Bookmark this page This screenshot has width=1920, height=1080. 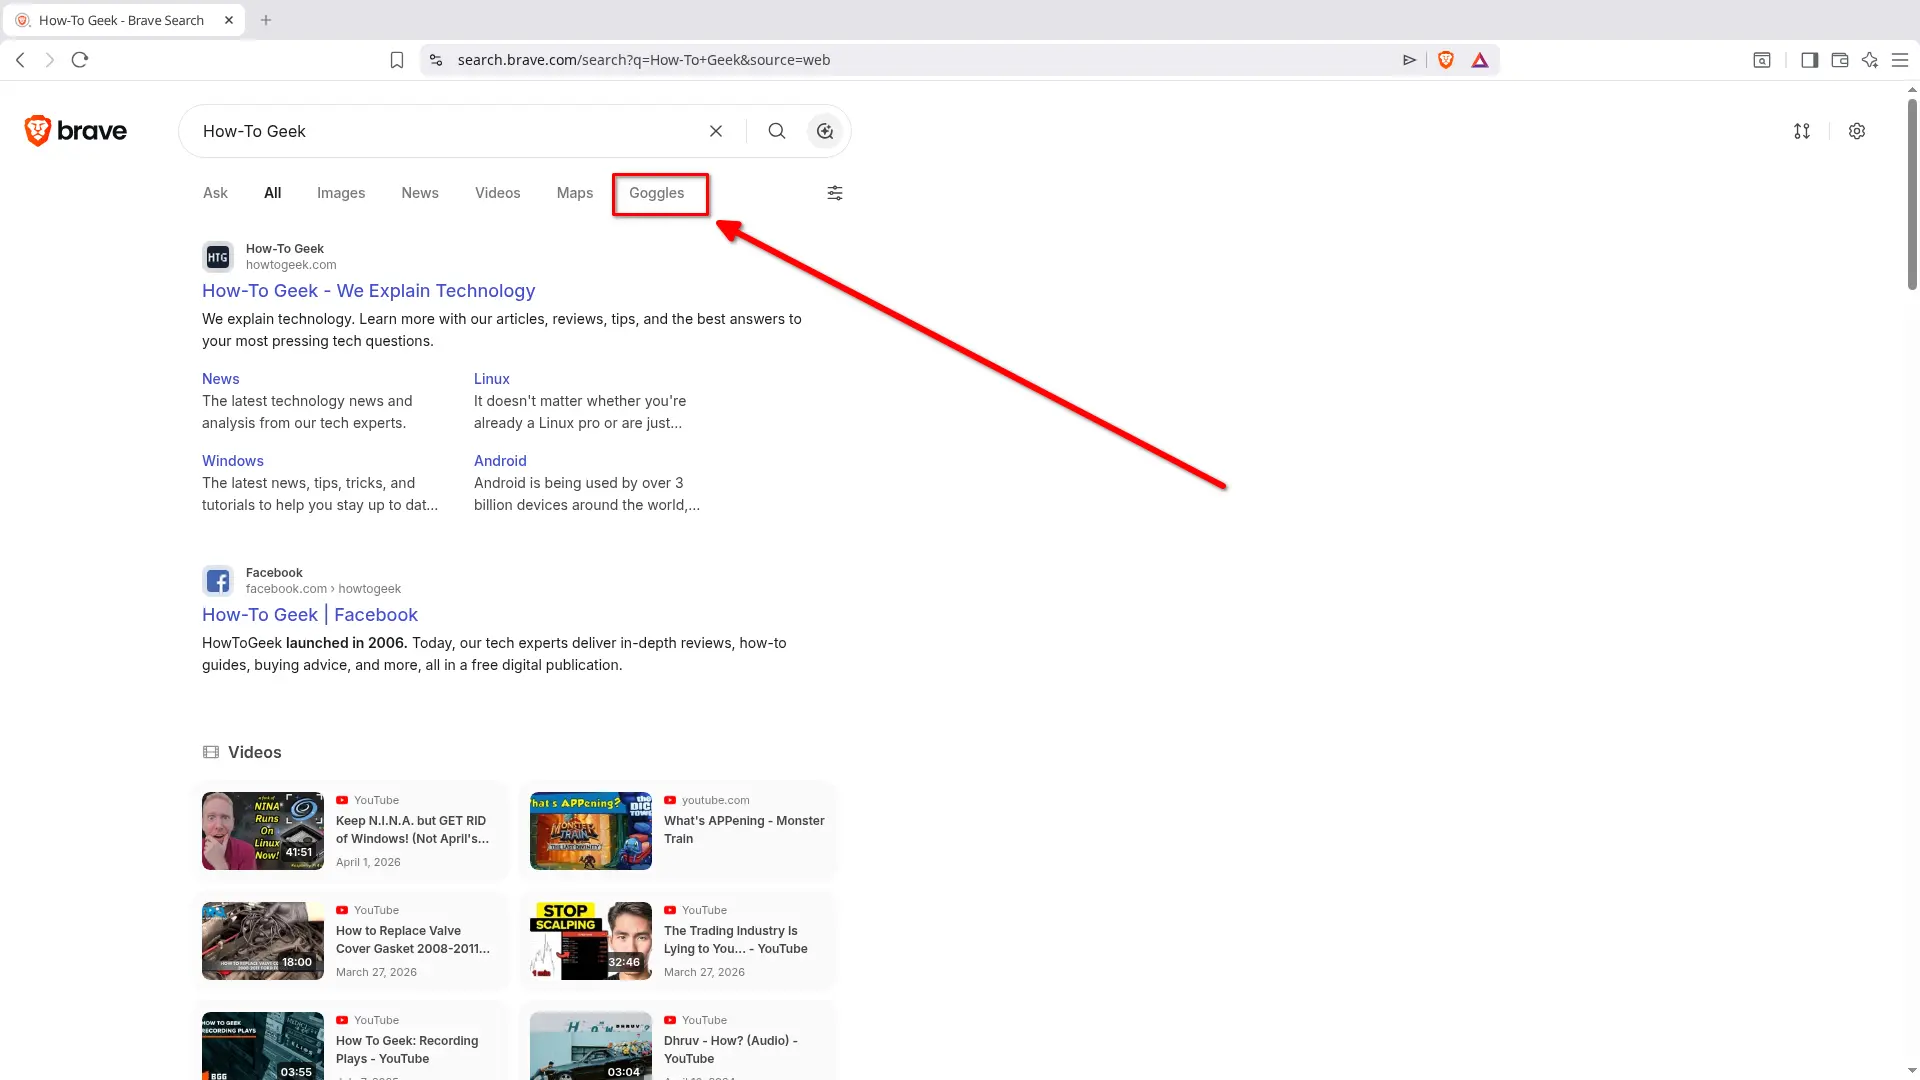[x=397, y=60]
